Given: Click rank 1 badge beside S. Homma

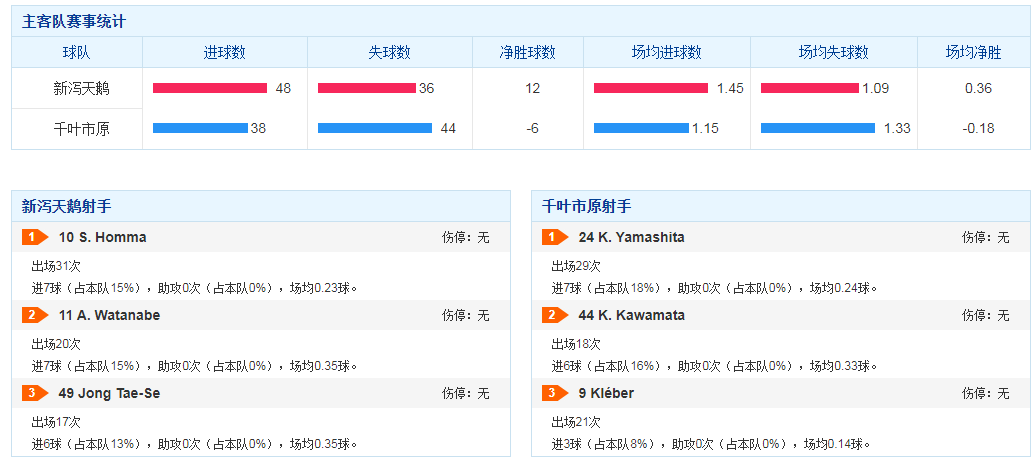Looking at the screenshot, I should 34,237.
